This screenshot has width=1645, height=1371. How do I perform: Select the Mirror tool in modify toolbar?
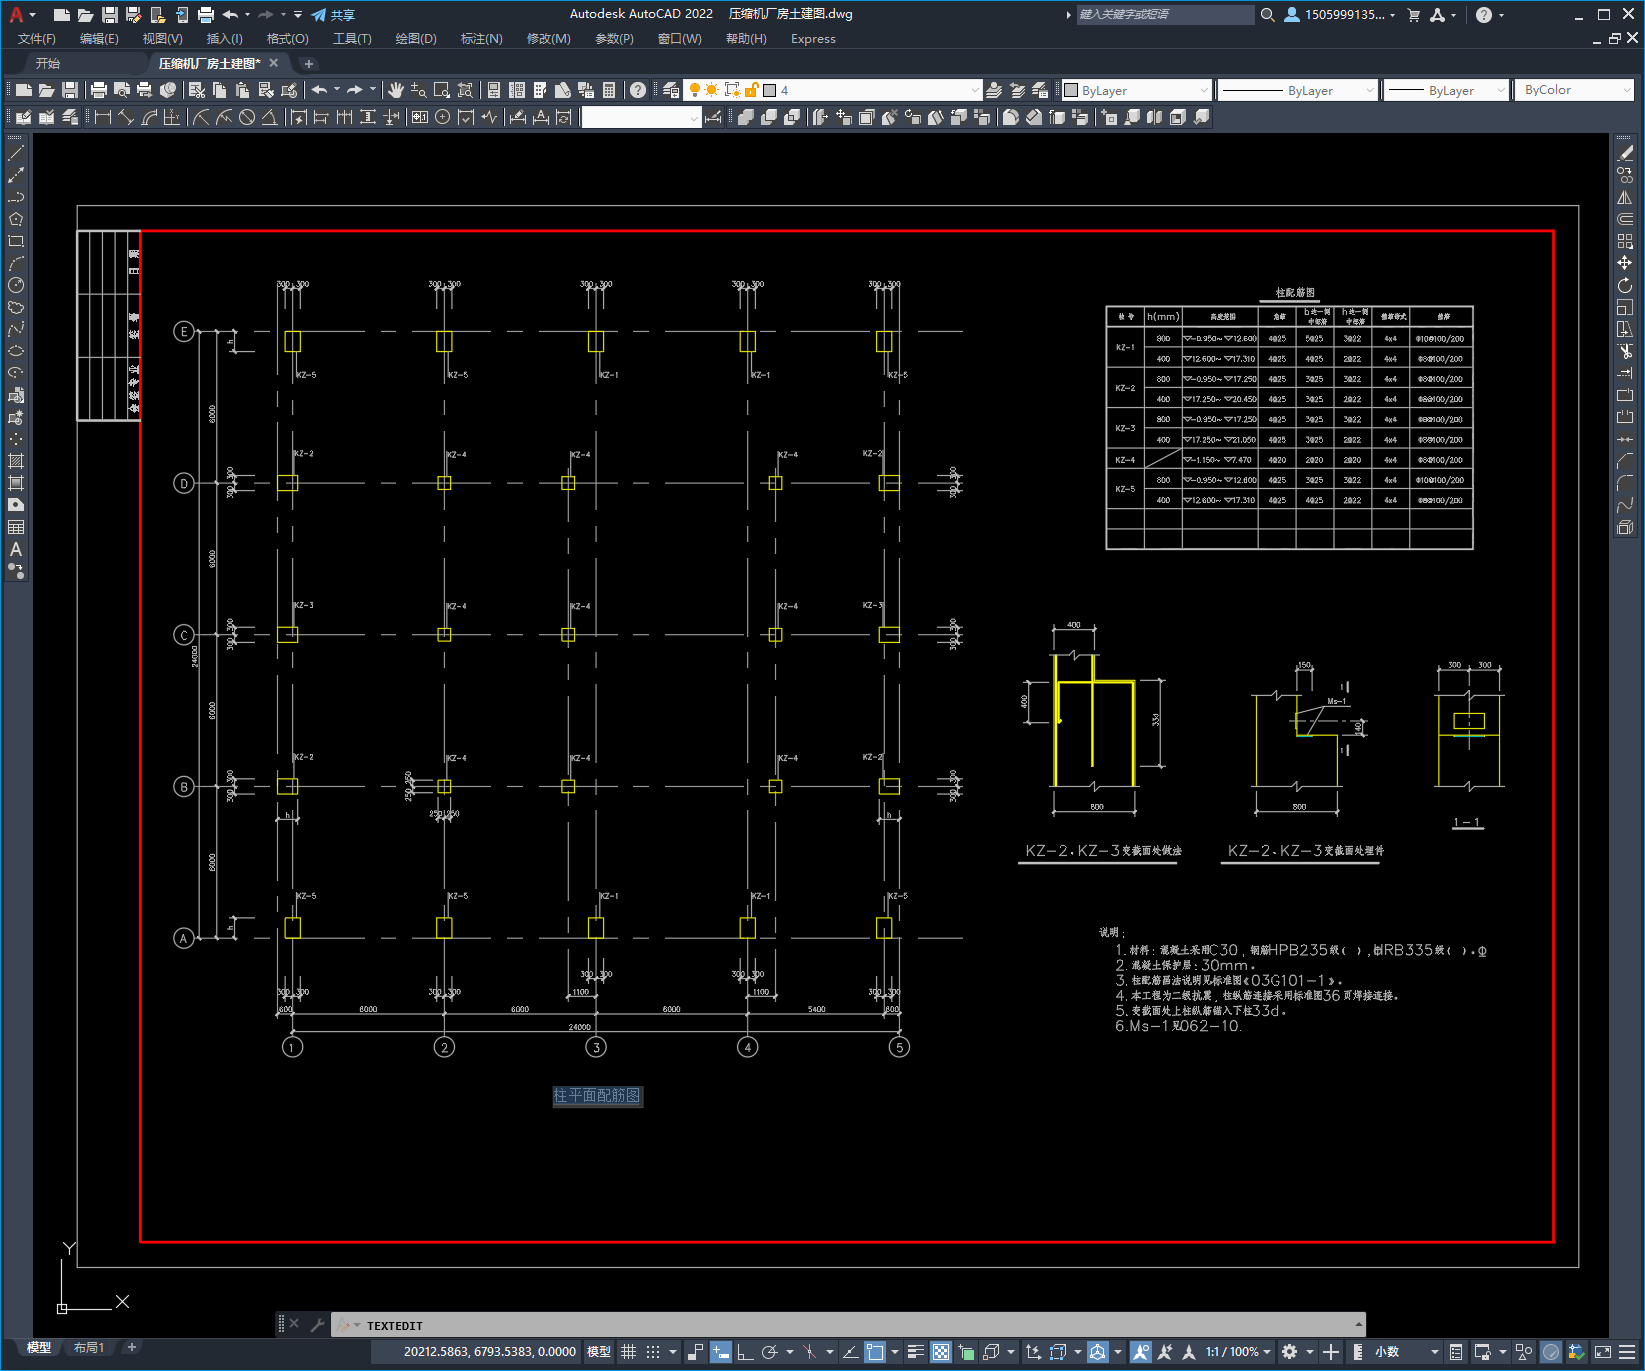pyautogui.click(x=1625, y=197)
